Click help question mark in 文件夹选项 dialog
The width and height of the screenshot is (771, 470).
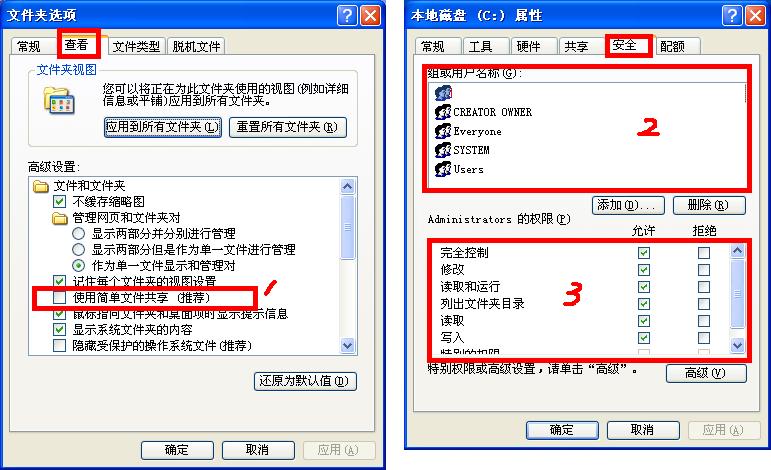[x=347, y=16]
